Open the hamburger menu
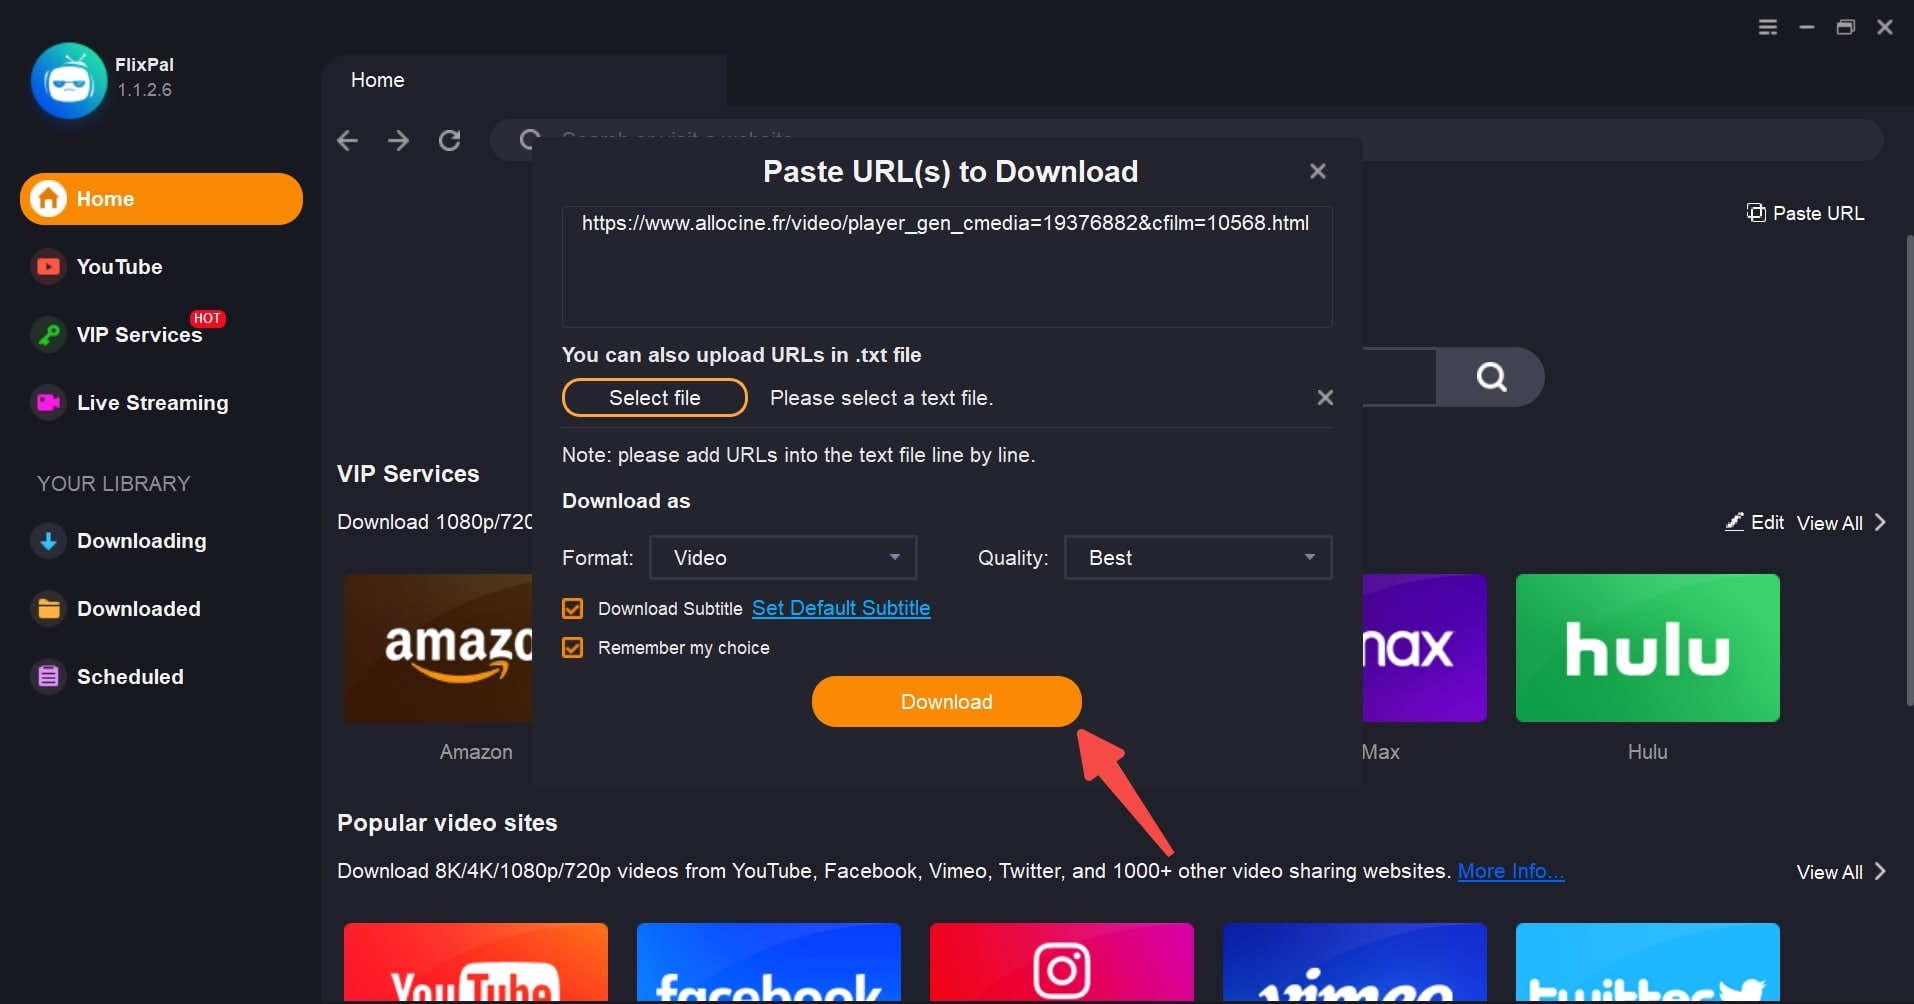Image resolution: width=1914 pixels, height=1004 pixels. point(1768,27)
